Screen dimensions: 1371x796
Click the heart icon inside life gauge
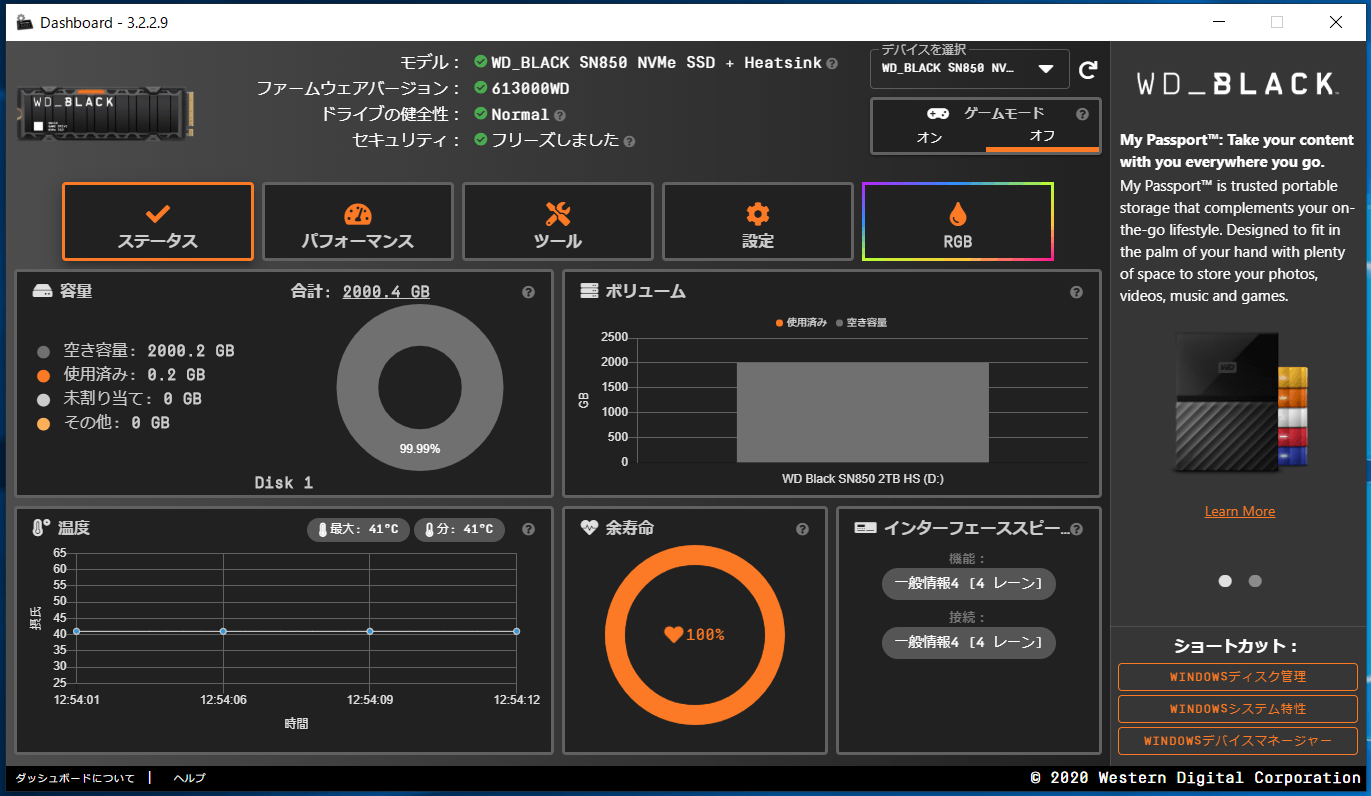pos(673,634)
